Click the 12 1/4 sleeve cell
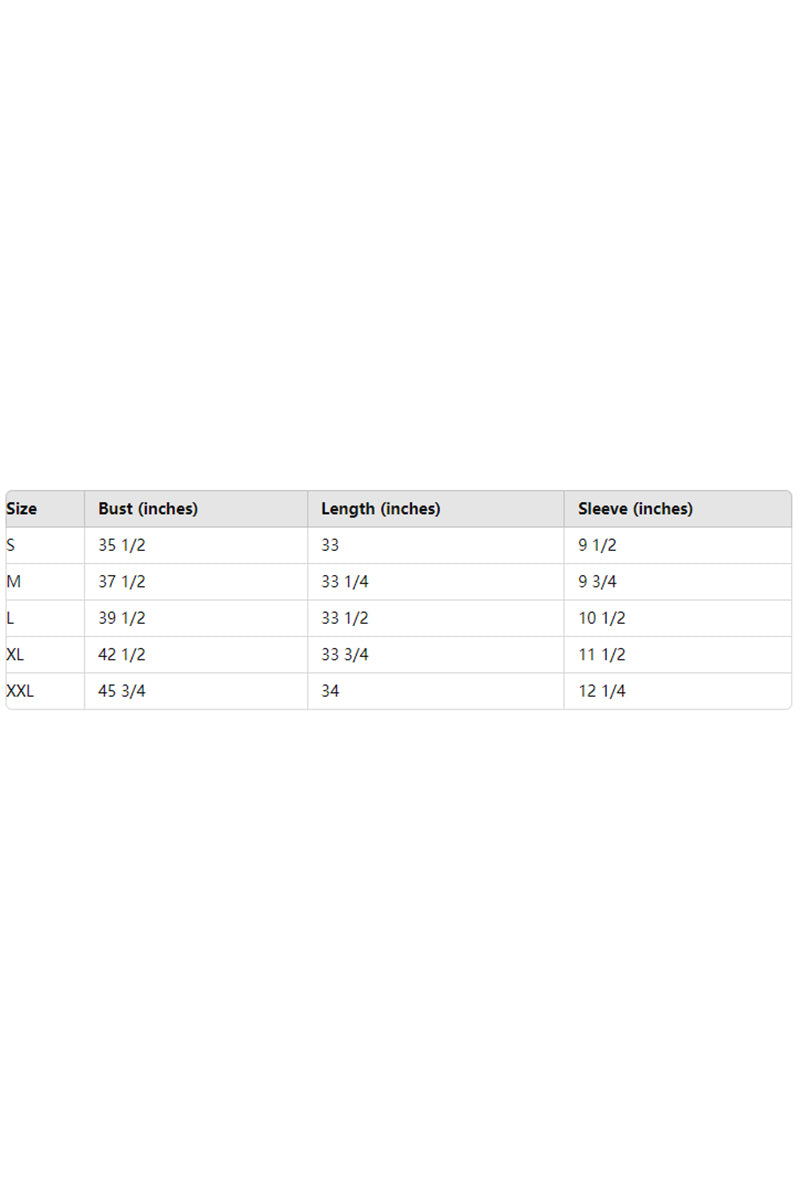The image size is (800, 1200). click(602, 691)
